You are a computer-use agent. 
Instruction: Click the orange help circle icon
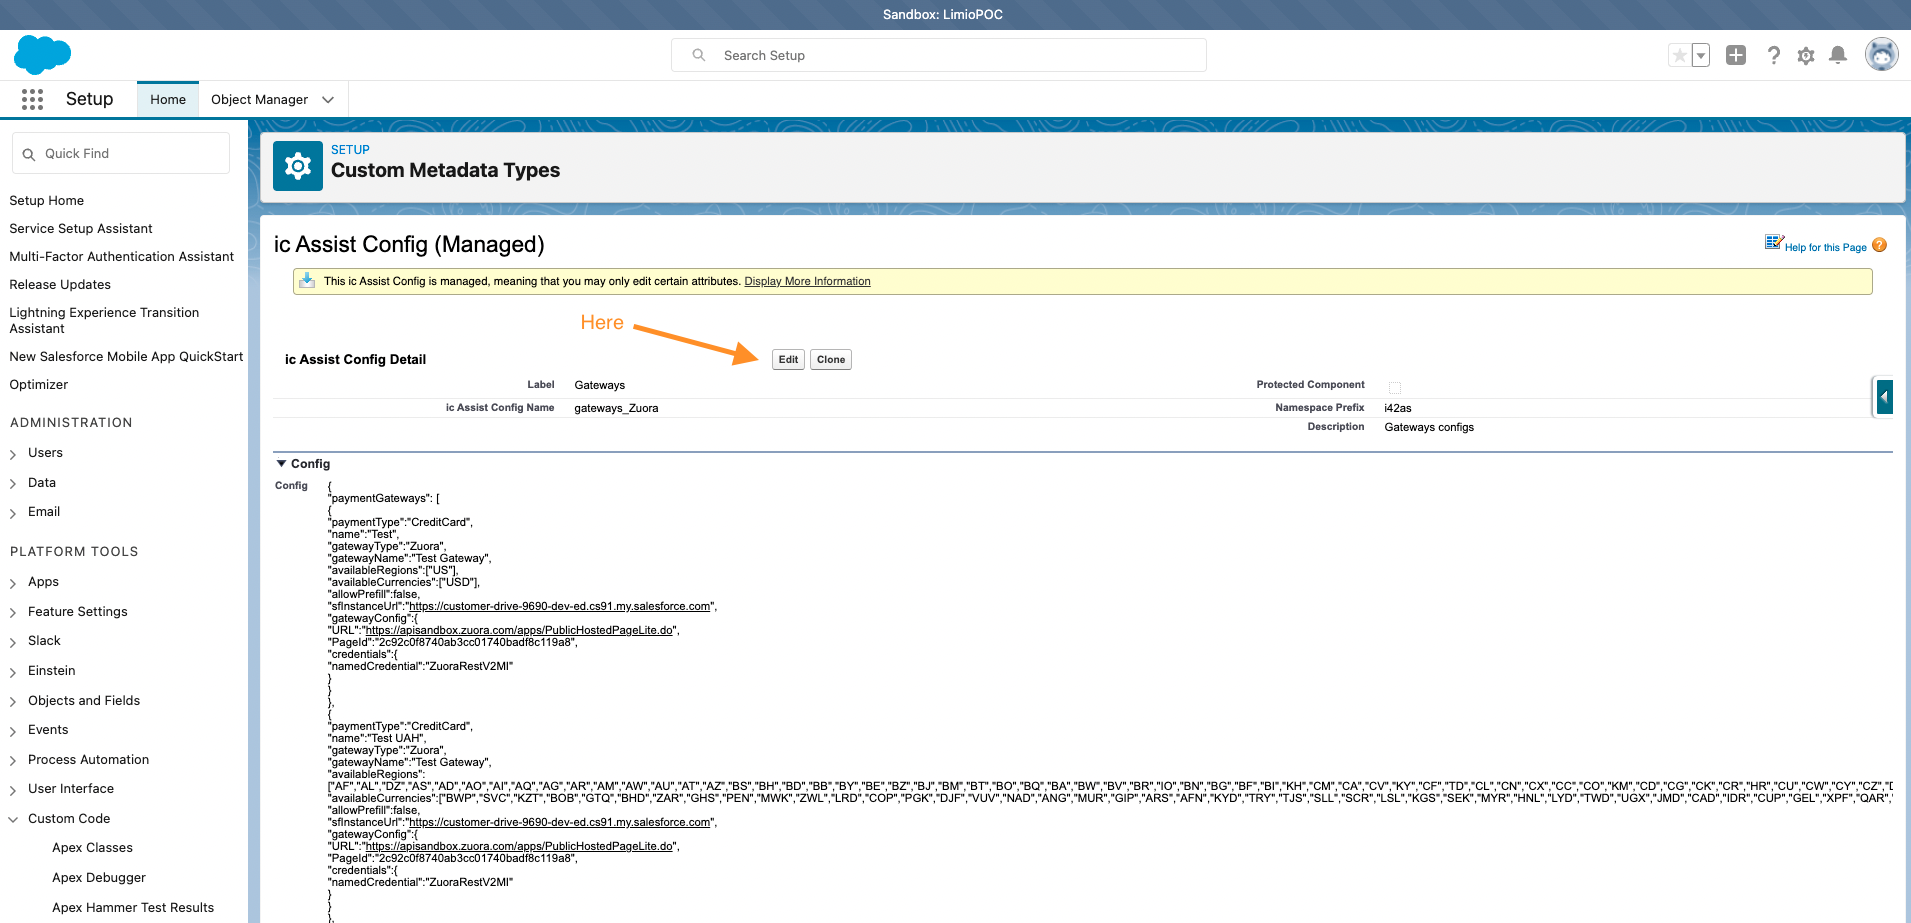(1879, 245)
